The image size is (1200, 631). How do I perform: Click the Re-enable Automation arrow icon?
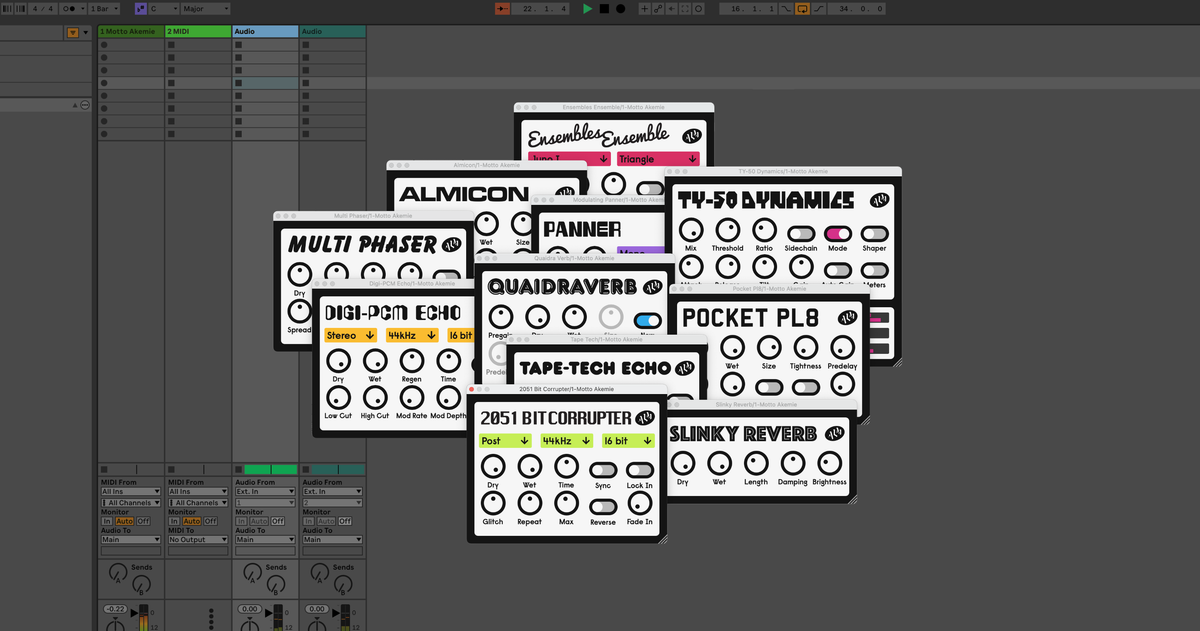click(671, 8)
